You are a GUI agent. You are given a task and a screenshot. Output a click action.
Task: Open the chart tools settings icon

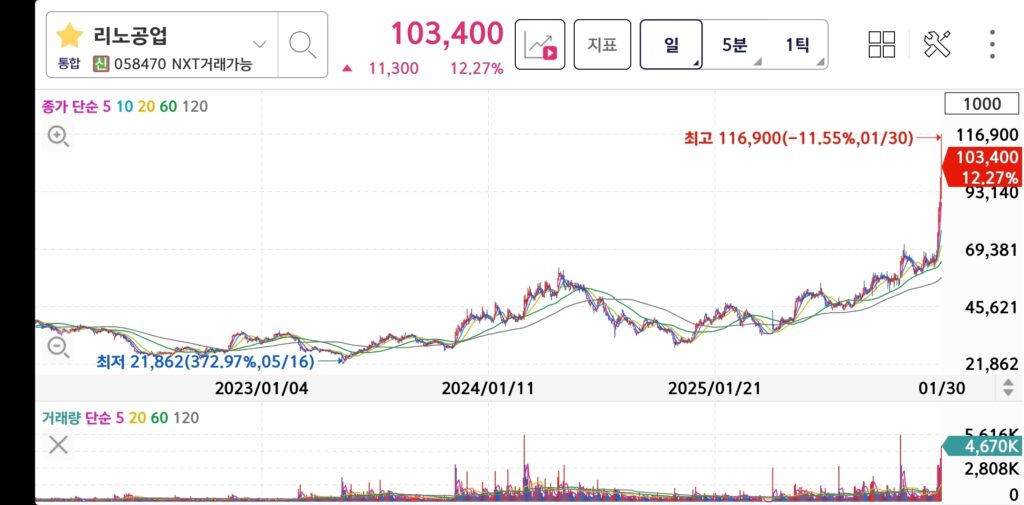pyautogui.click(x=937, y=44)
